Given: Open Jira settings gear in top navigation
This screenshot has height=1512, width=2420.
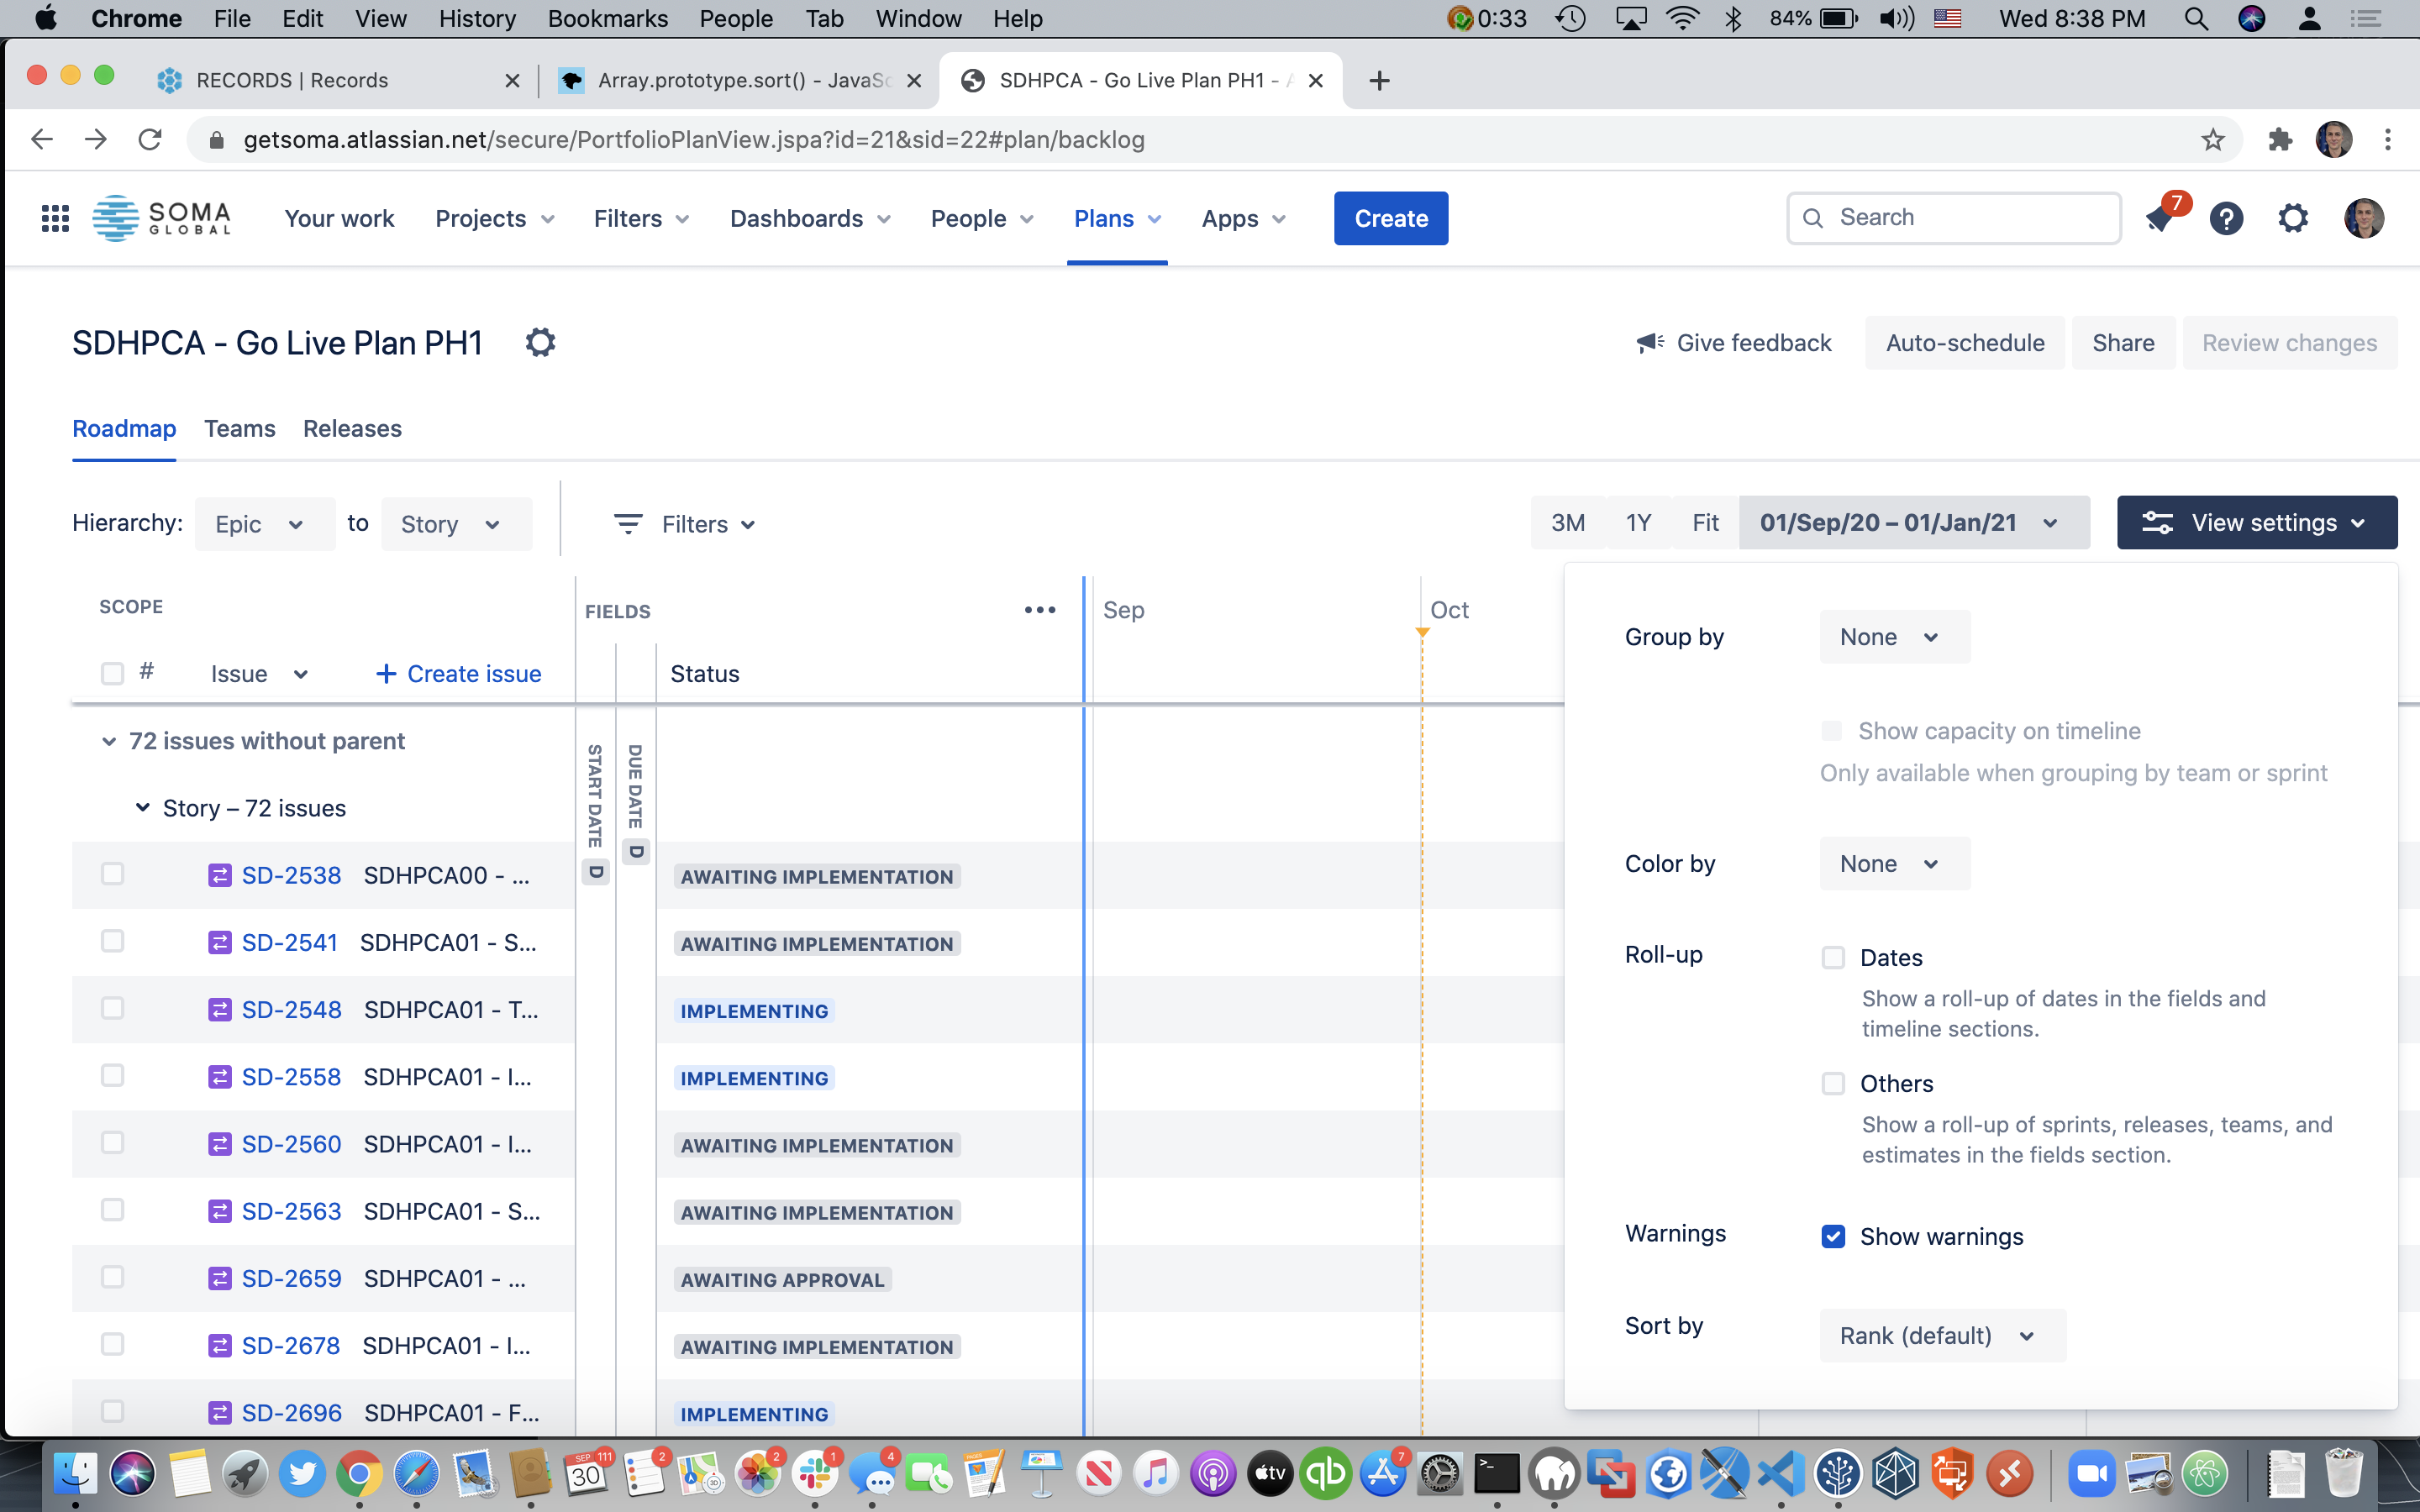Looking at the screenshot, I should pyautogui.click(x=2293, y=218).
